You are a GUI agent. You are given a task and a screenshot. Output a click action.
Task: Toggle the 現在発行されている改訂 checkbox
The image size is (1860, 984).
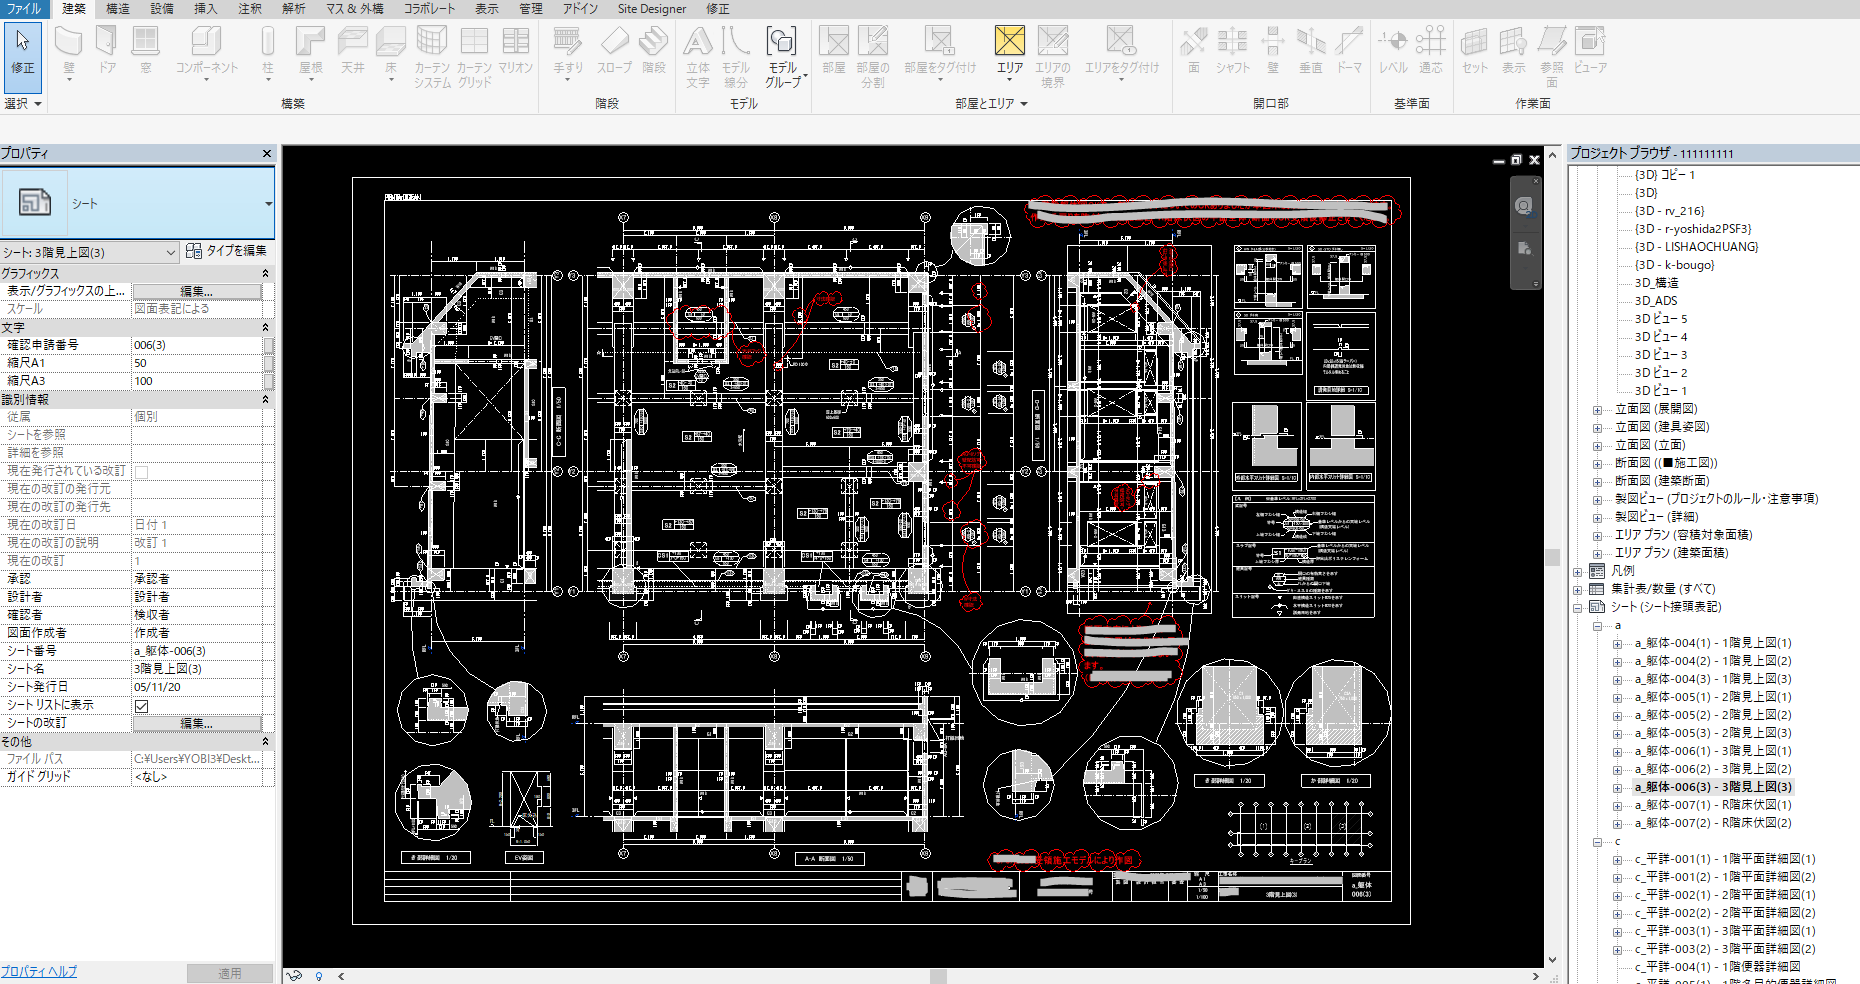[142, 472]
